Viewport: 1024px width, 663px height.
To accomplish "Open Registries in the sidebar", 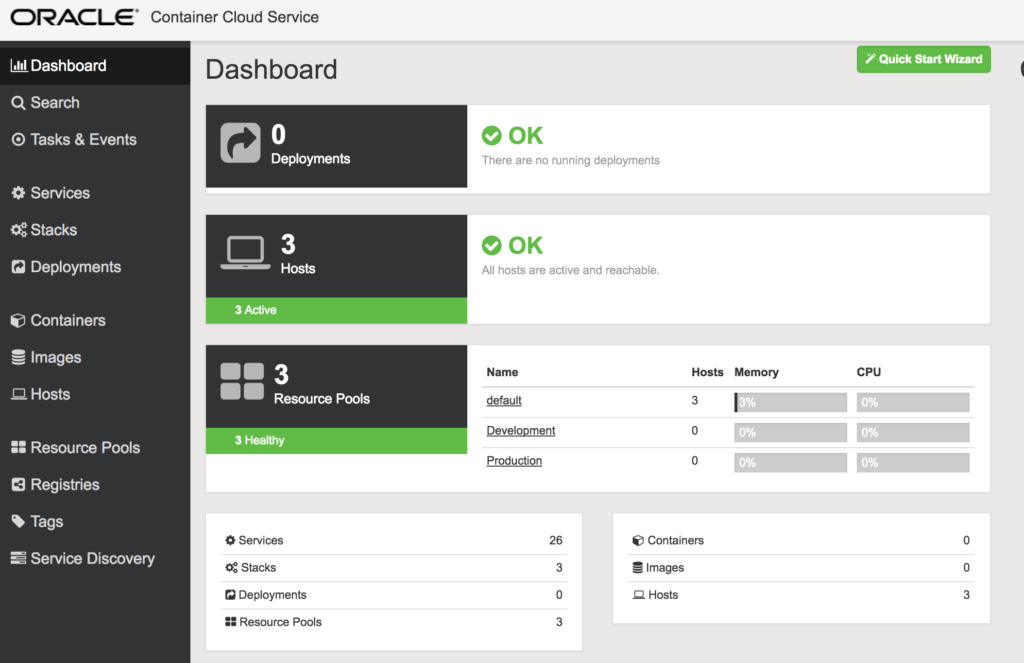I will coord(95,485).
